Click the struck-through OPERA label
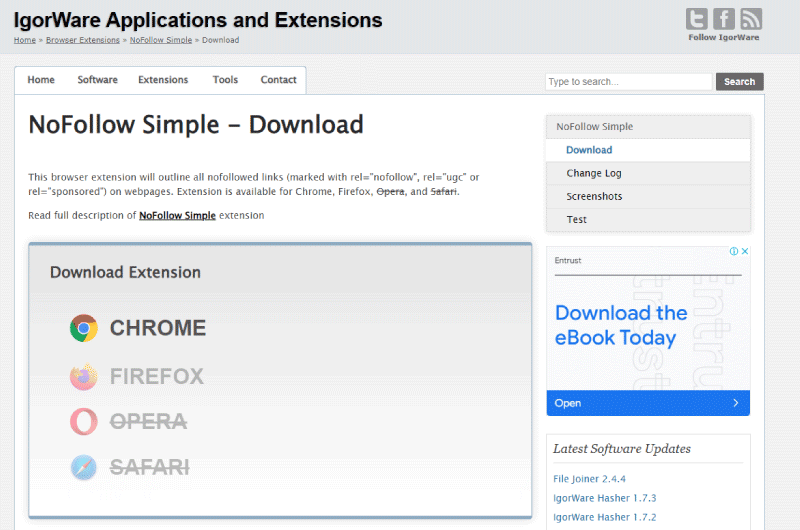The width and height of the screenshot is (800, 530). pyautogui.click(x=148, y=422)
